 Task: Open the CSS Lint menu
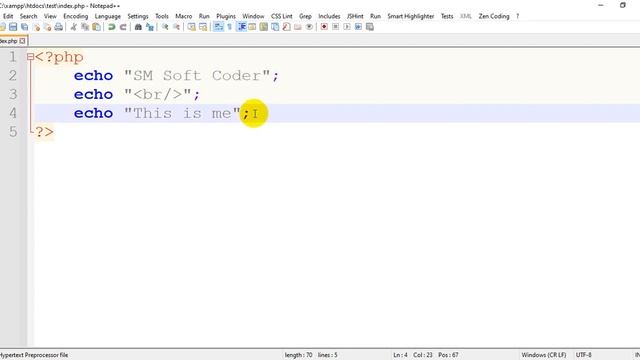(x=282, y=16)
